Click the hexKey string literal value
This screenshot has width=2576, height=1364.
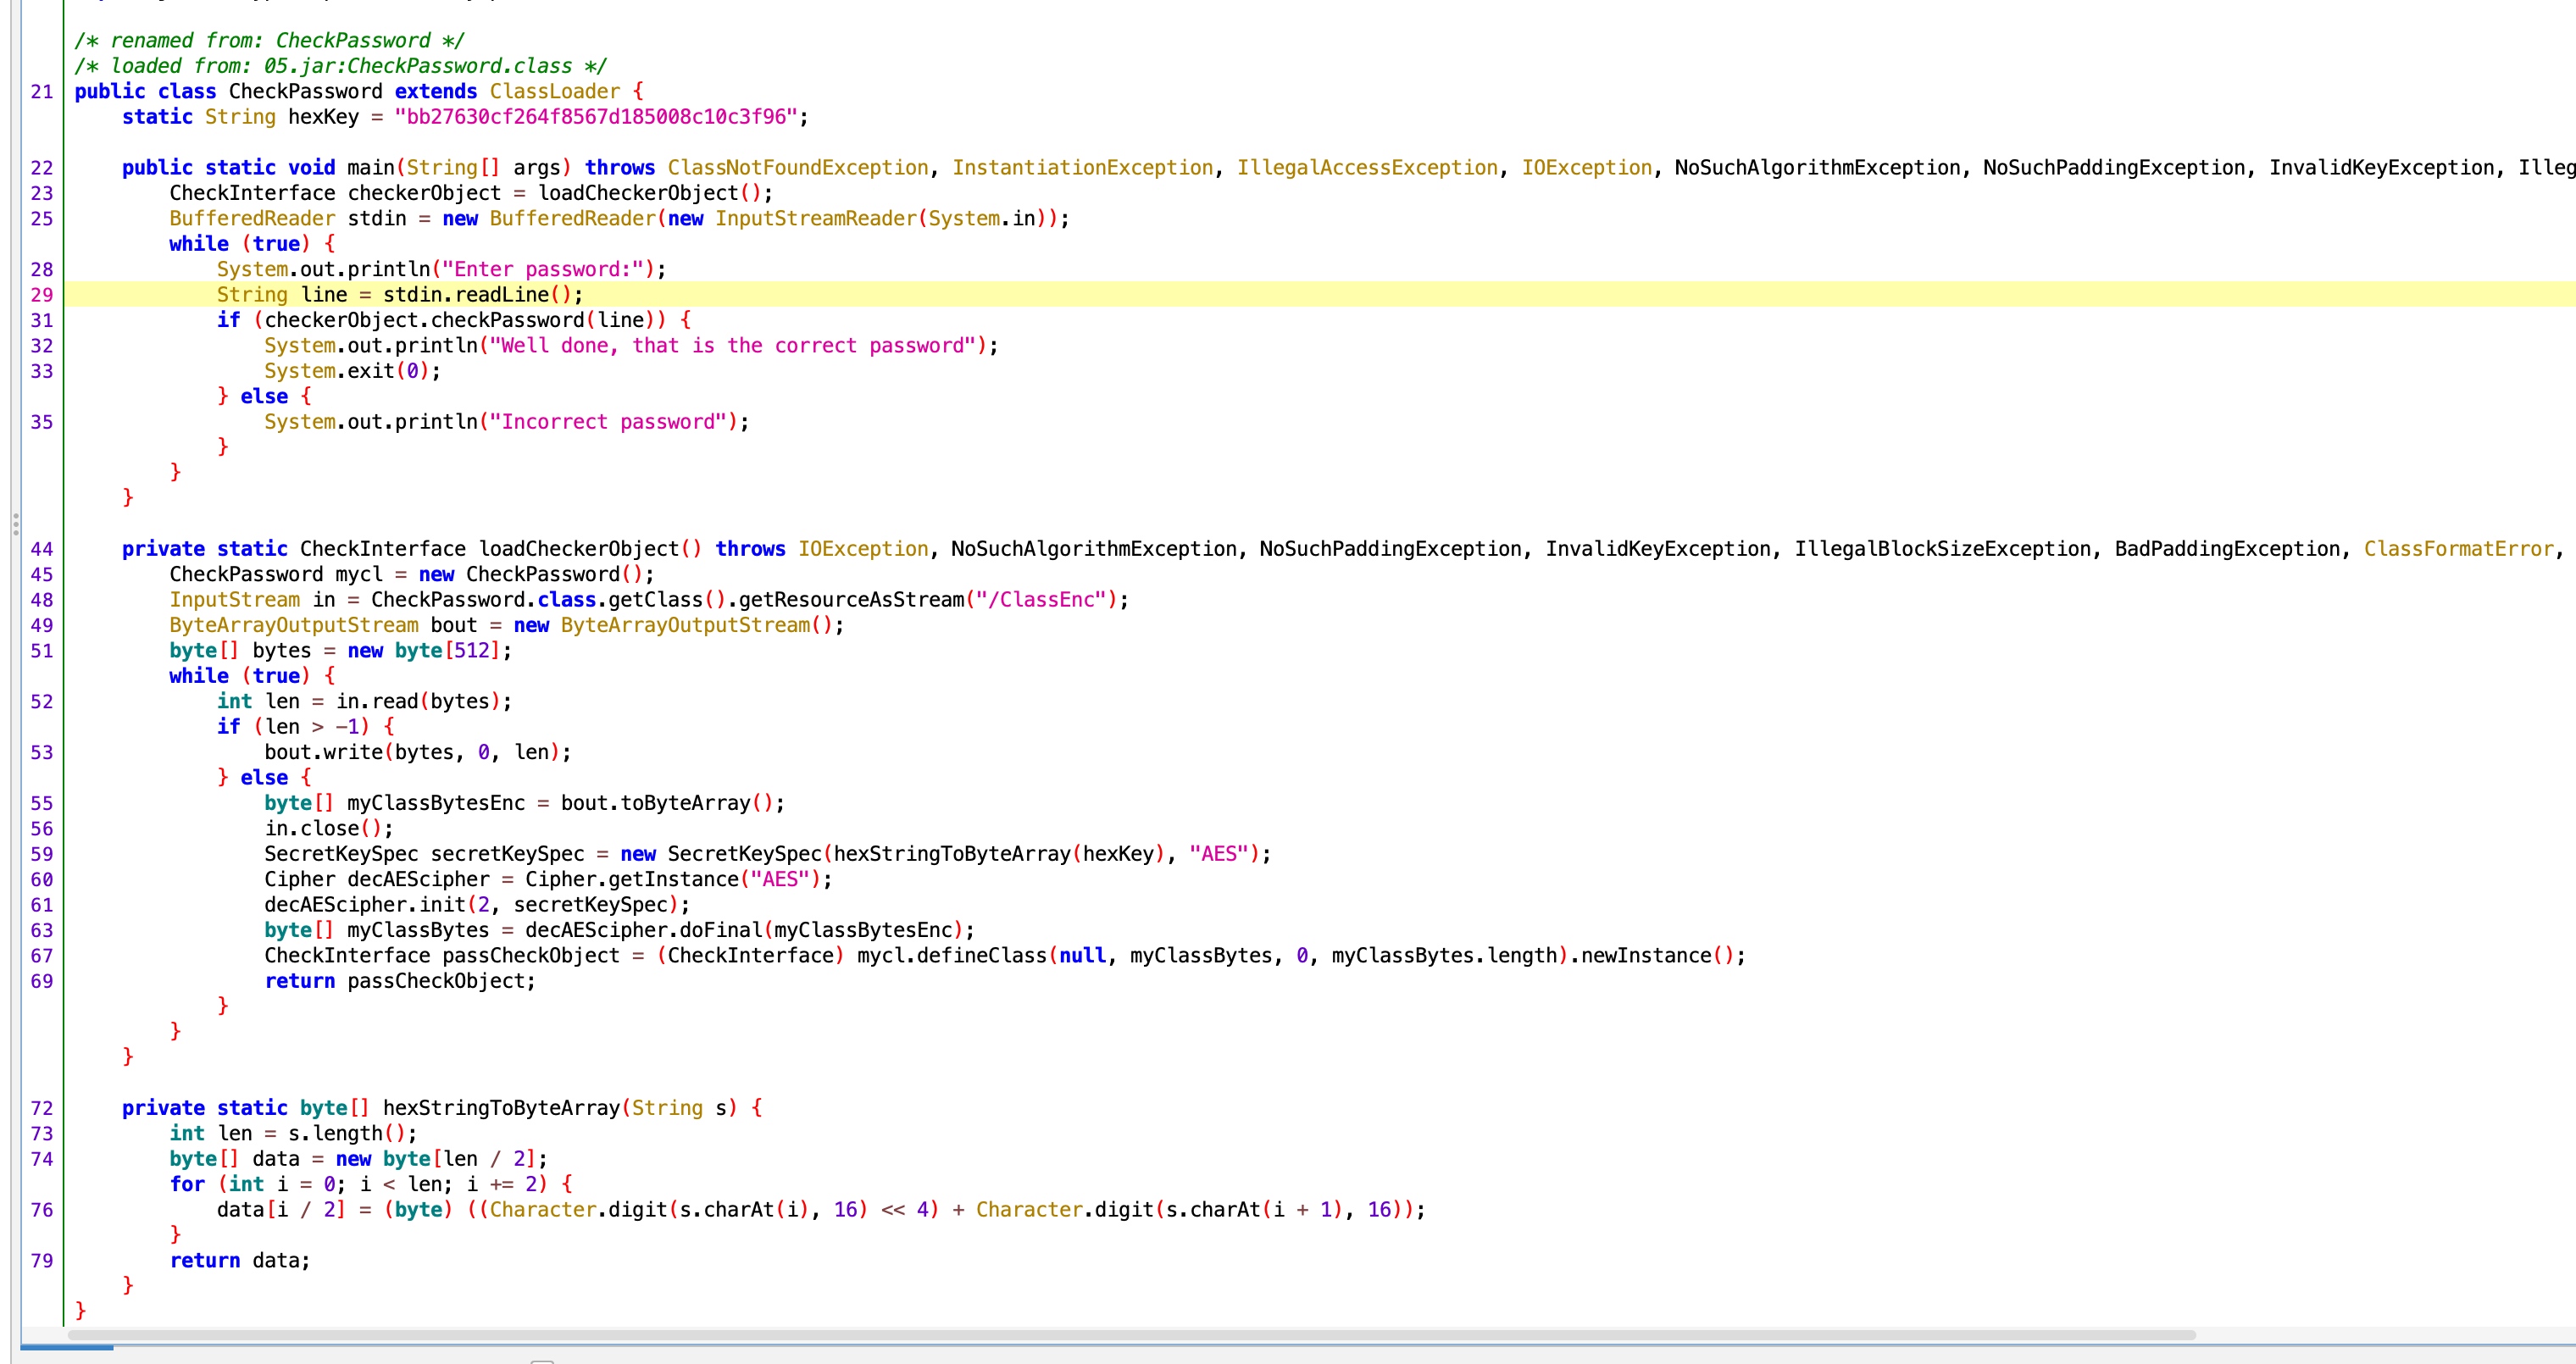coord(594,117)
